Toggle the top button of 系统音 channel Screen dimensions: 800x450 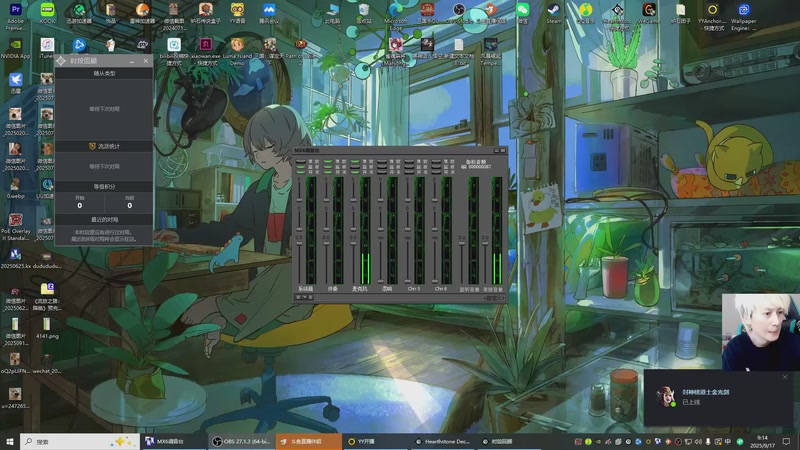click(x=301, y=162)
